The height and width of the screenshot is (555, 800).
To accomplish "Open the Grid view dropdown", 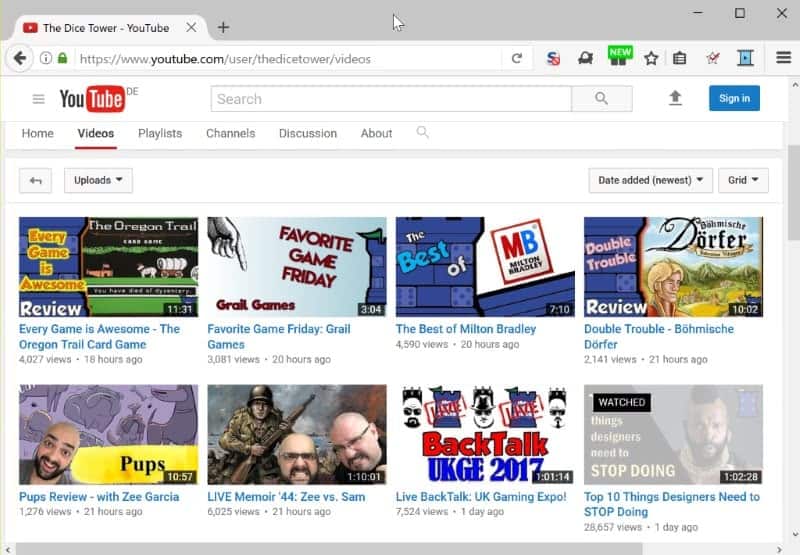I will click(743, 181).
